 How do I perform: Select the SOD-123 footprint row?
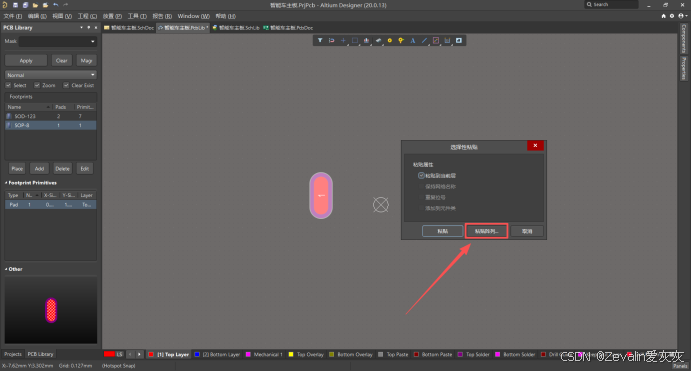[x=51, y=116]
